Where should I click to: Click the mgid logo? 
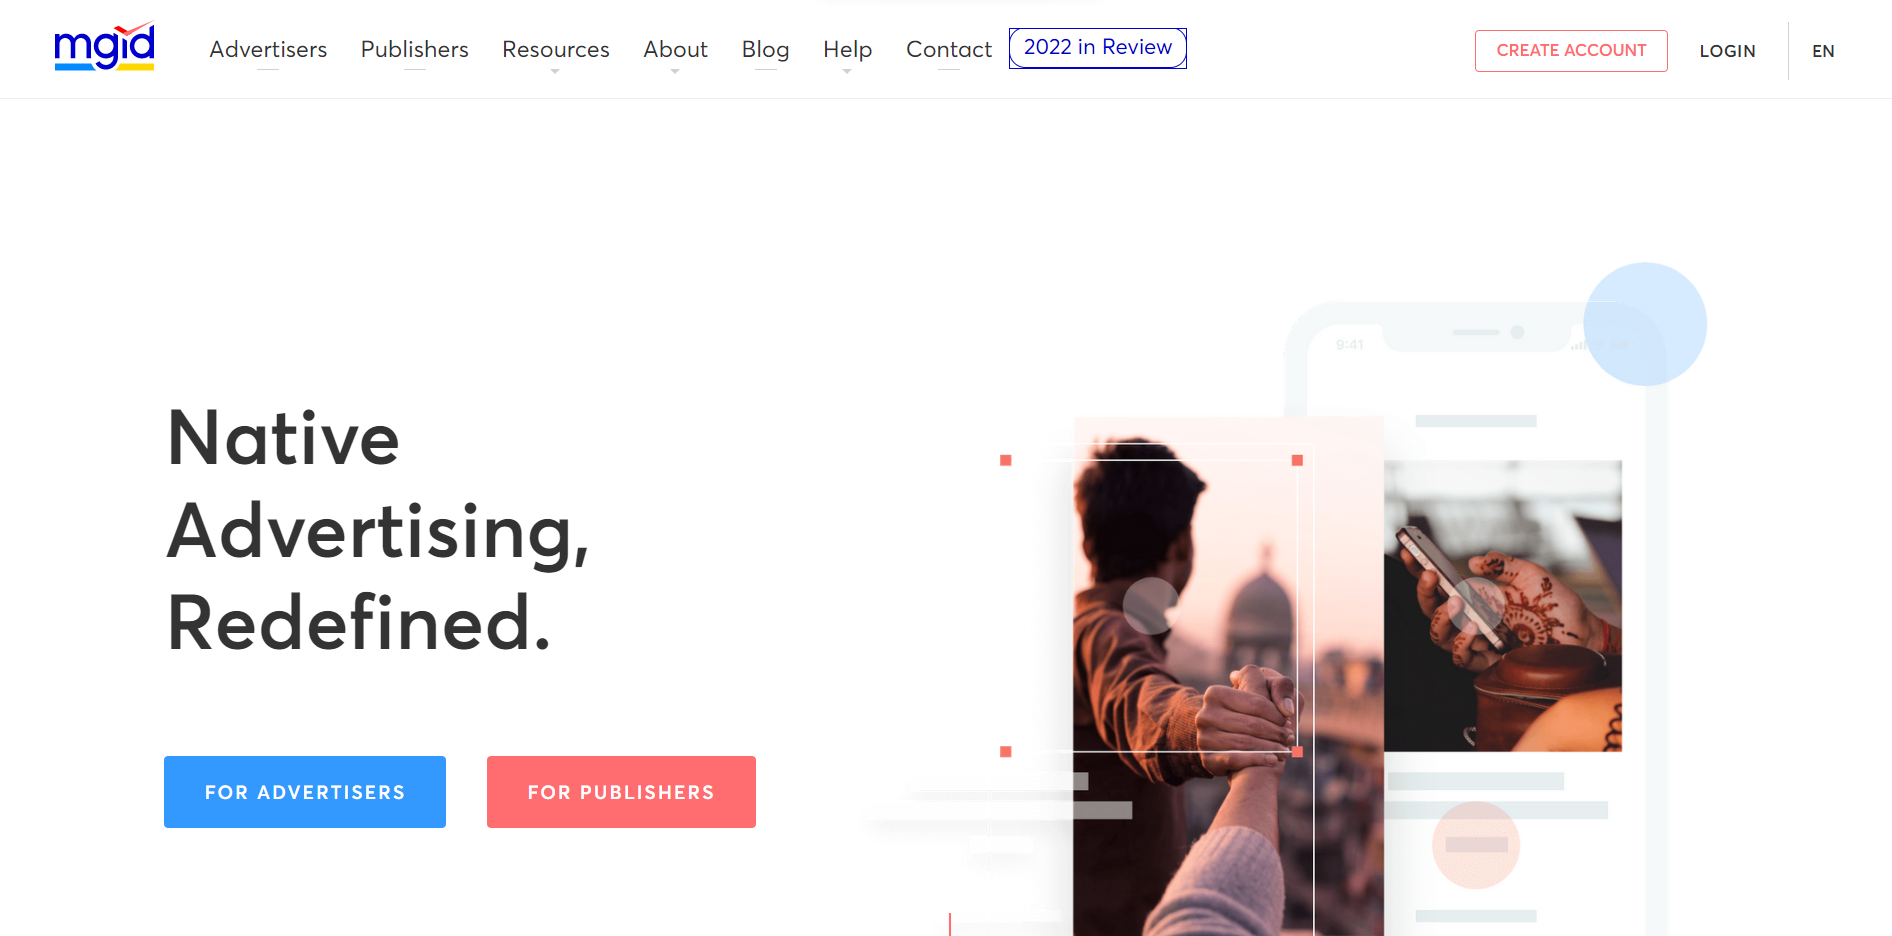tap(104, 47)
